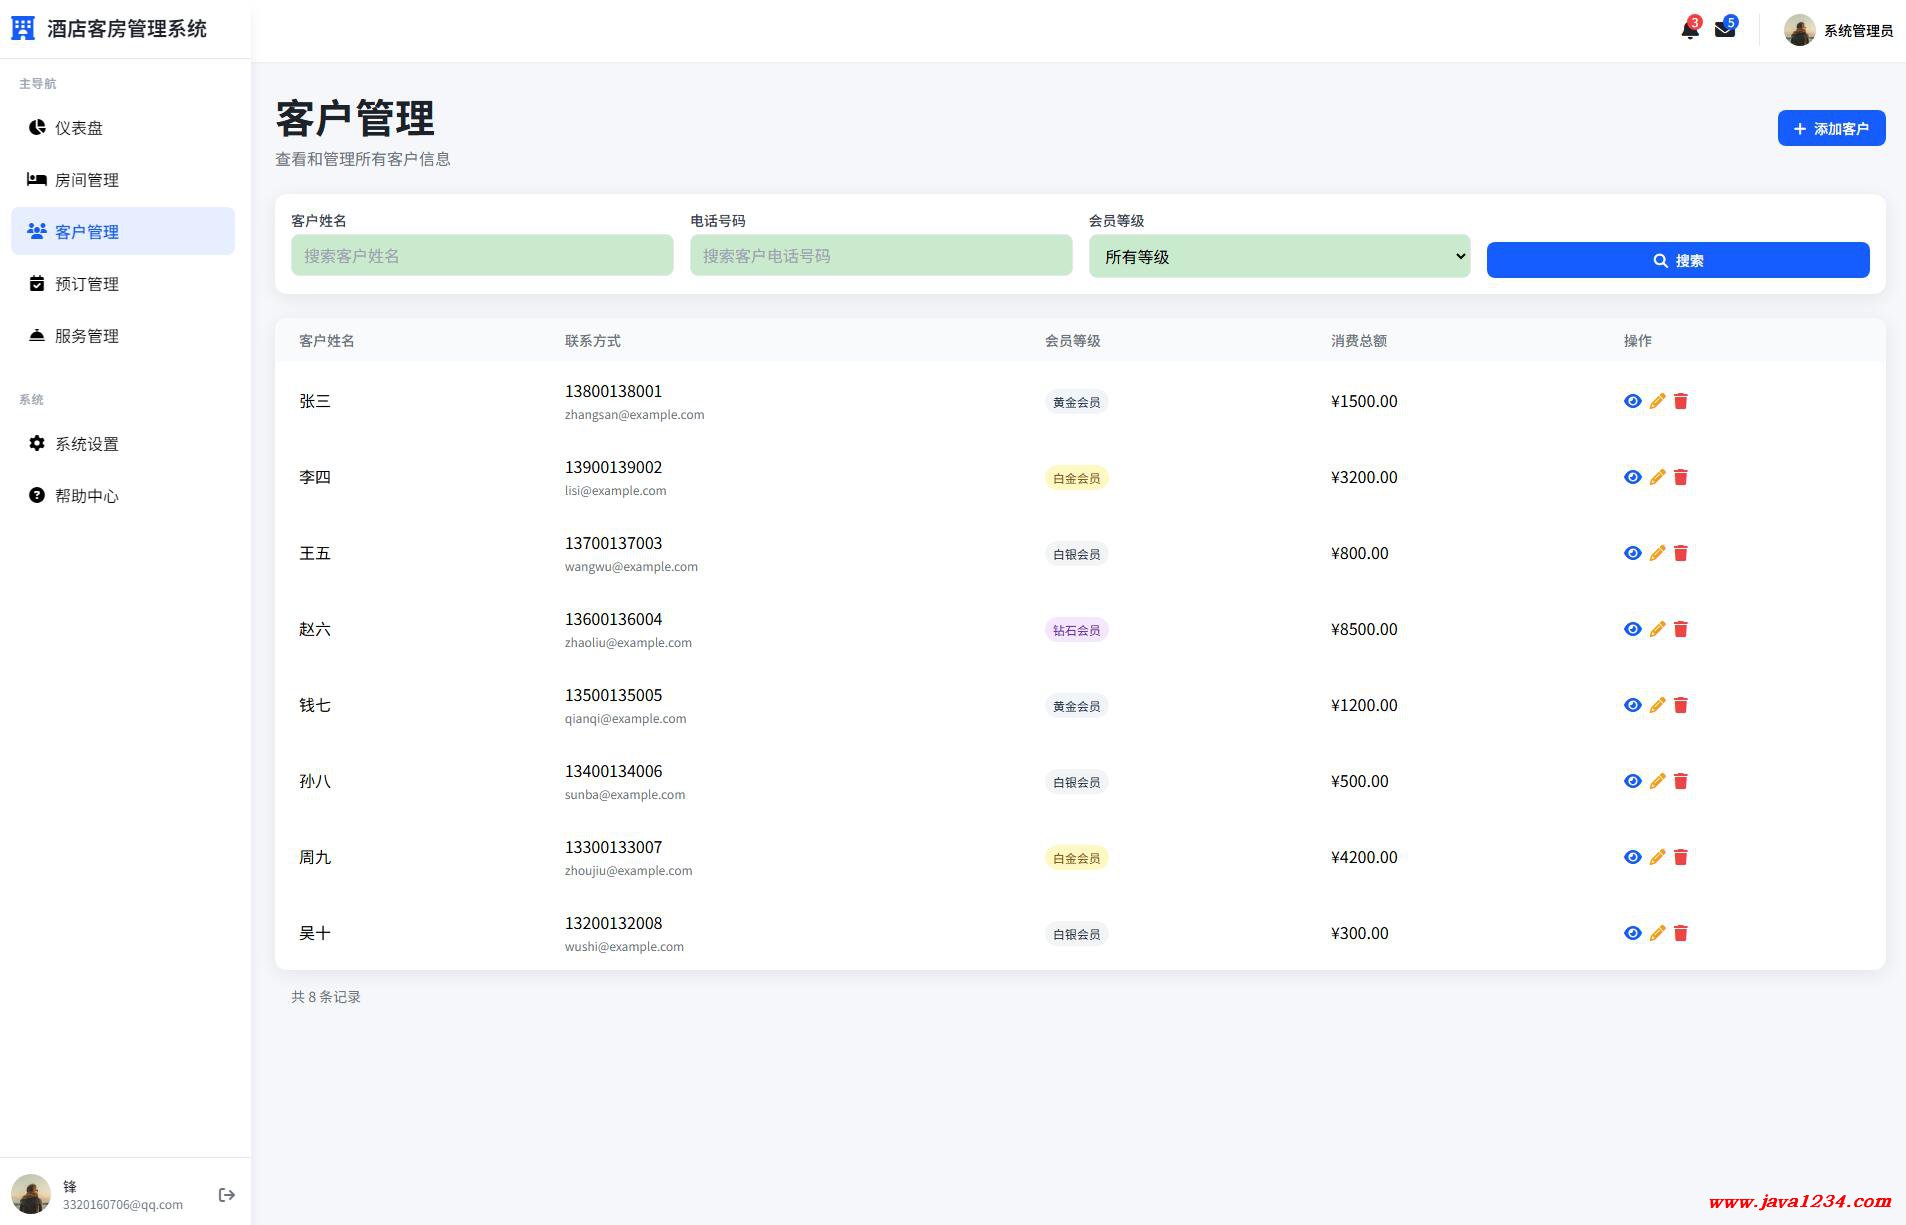
Task: View customer 孙八 with eye icon
Action: click(1632, 781)
